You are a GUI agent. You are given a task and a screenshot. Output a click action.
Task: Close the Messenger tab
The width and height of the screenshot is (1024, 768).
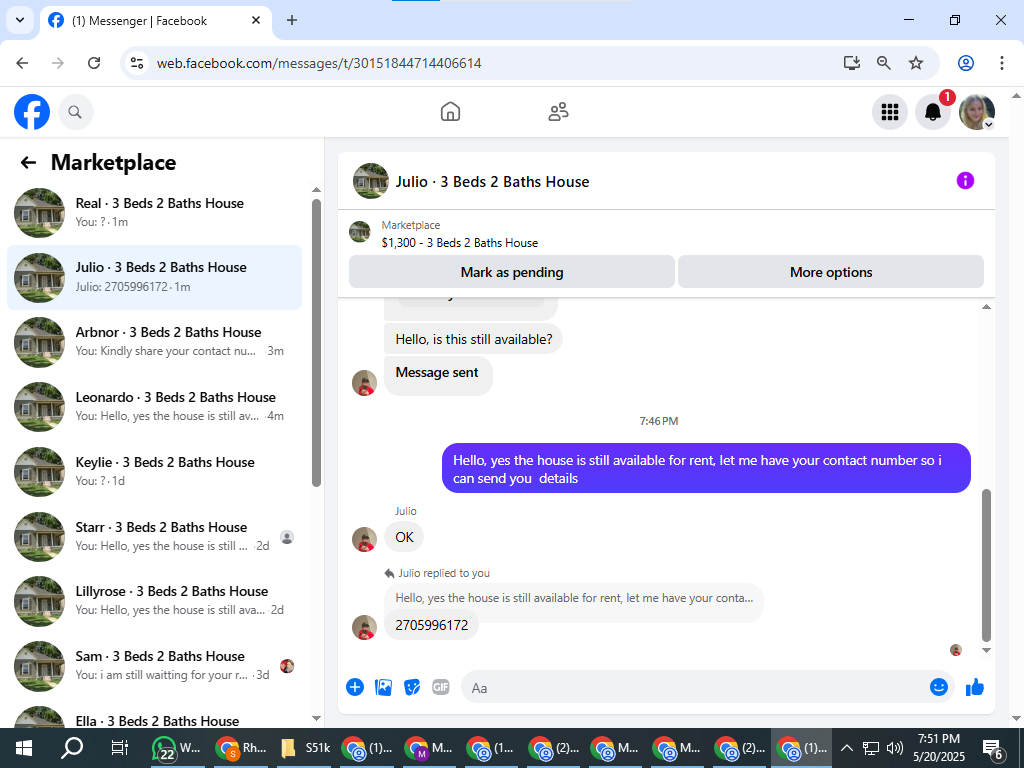pyautogui.click(x=256, y=20)
